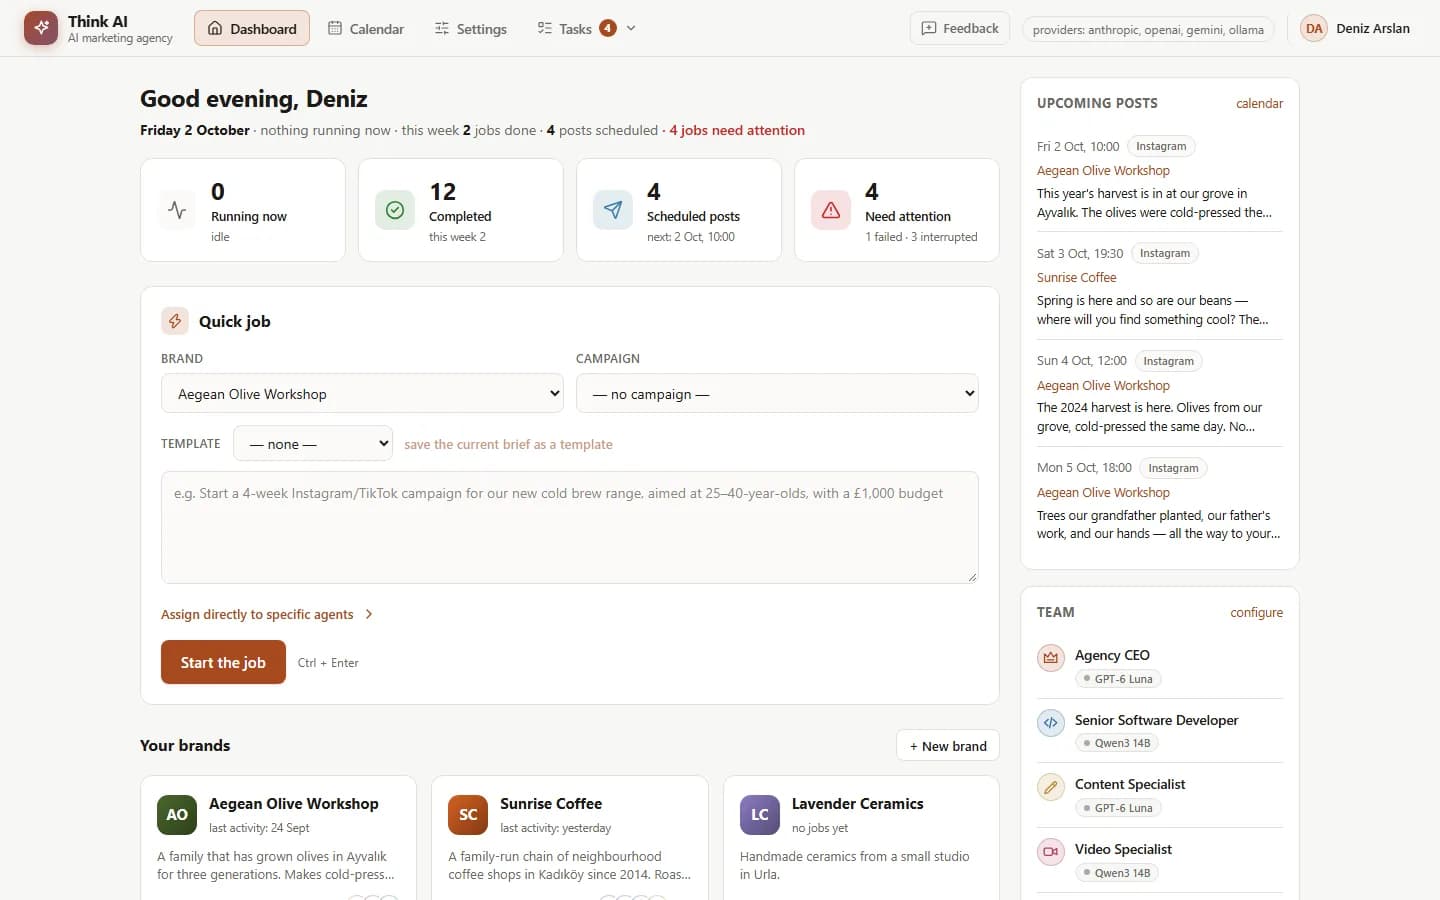
Task: Go to the Dashboard tab
Action: tap(252, 28)
